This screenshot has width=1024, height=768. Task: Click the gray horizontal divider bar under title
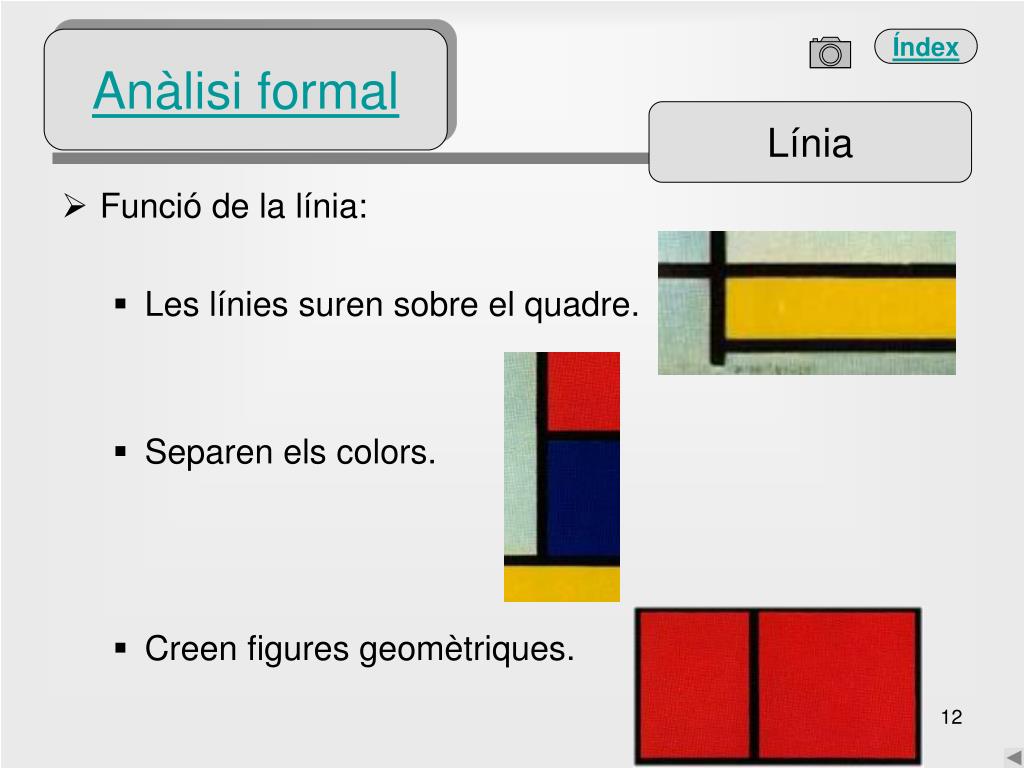tap(350, 158)
